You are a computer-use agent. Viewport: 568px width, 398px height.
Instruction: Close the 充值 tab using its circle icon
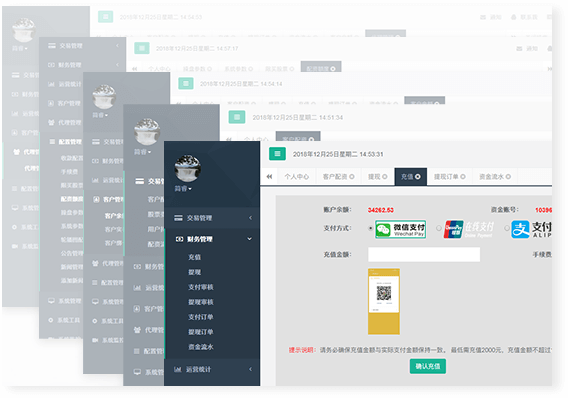418,176
